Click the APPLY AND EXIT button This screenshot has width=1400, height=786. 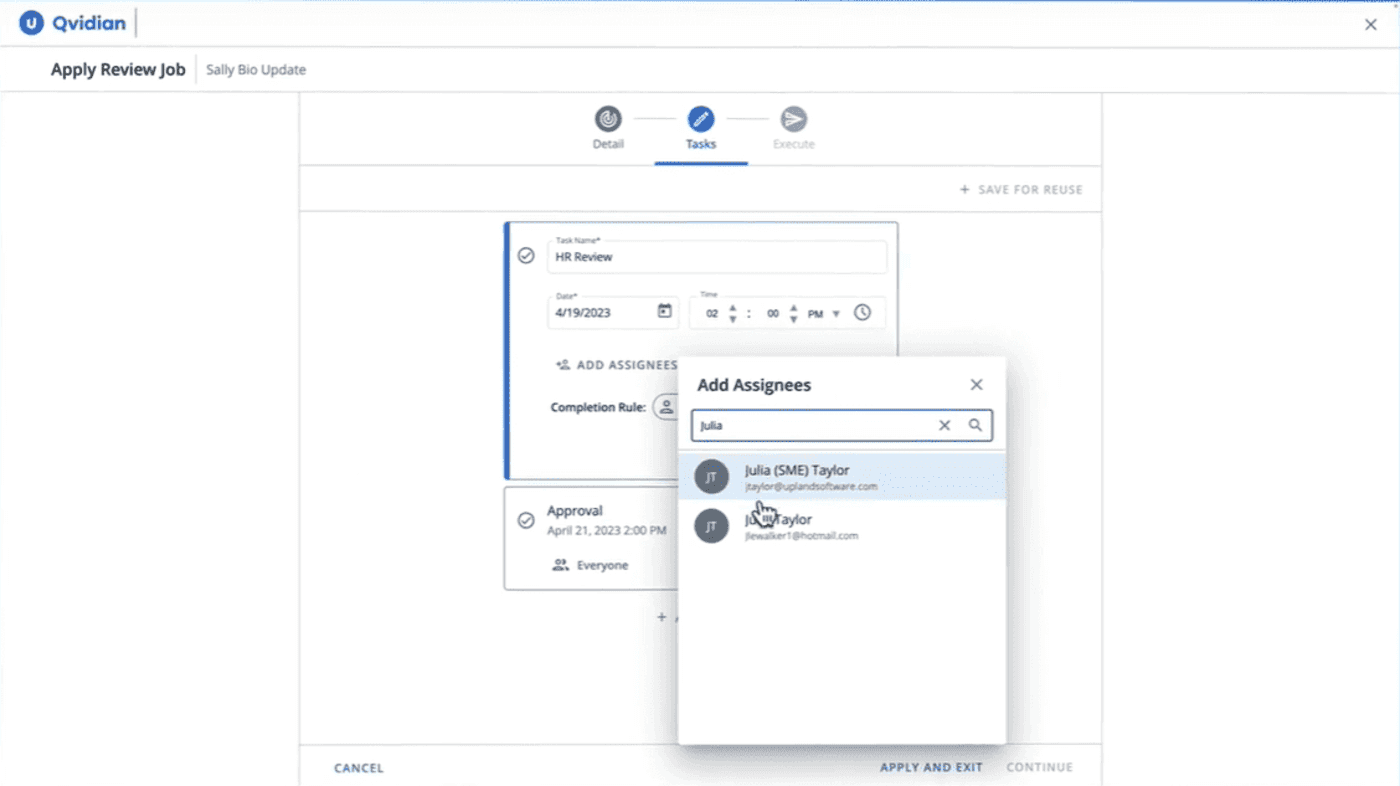click(x=931, y=767)
